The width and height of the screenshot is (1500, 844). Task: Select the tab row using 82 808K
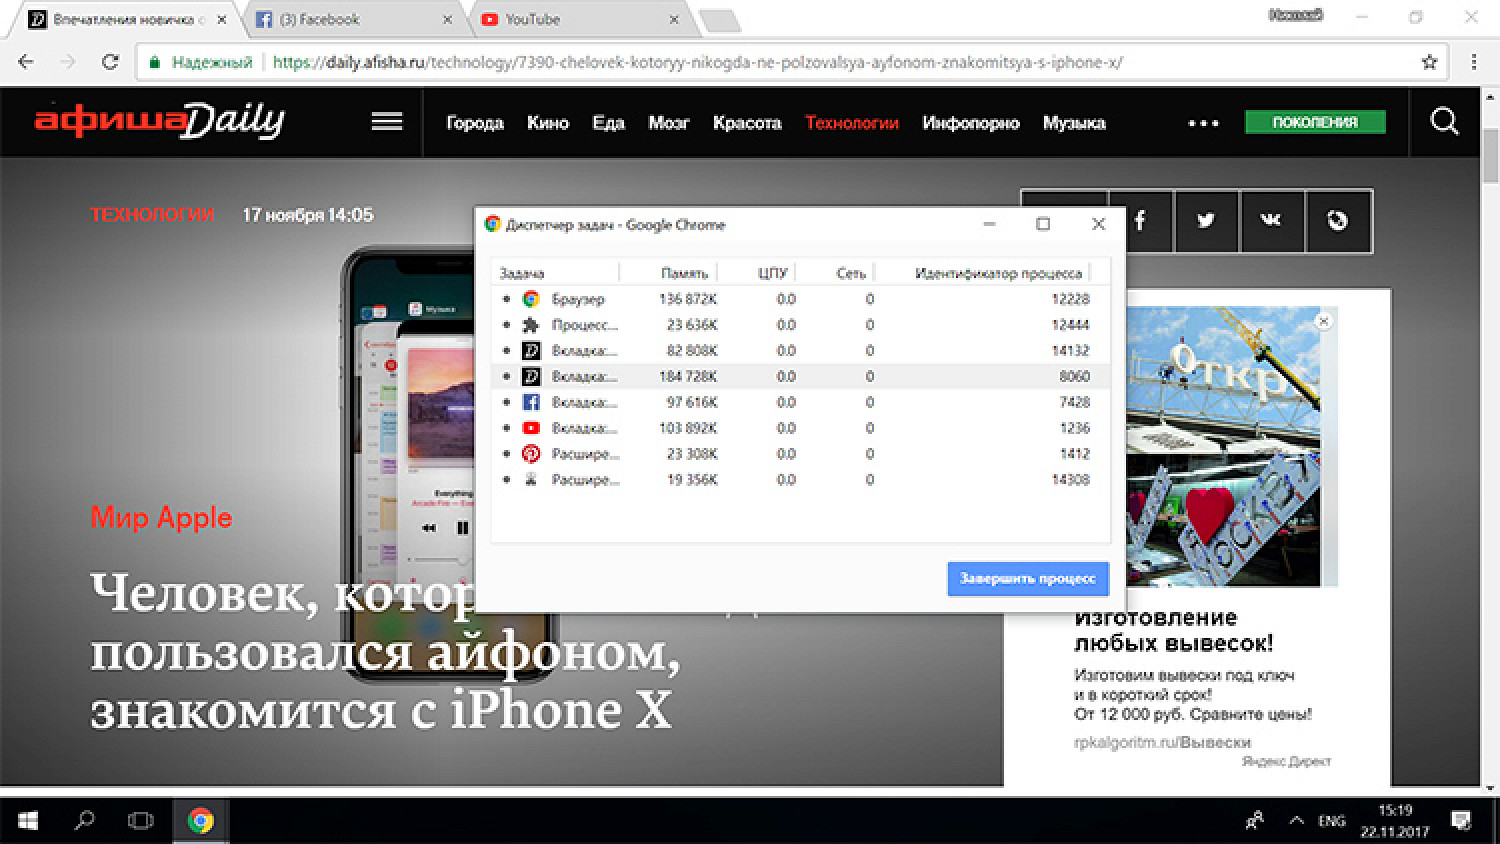800,350
